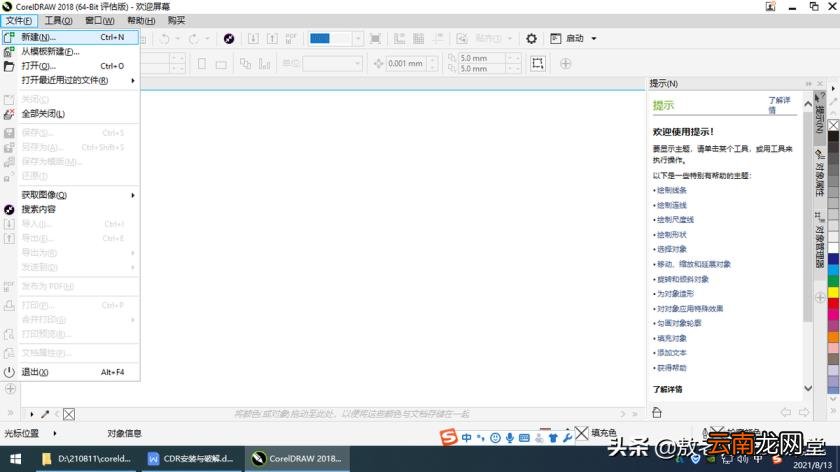Open the 帮助 menu
Screen dimensions: 840x472
click(141, 20)
